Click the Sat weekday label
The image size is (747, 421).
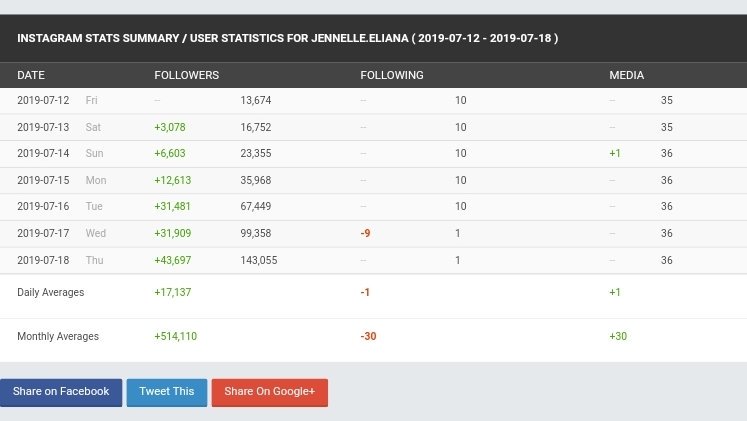(x=93, y=127)
